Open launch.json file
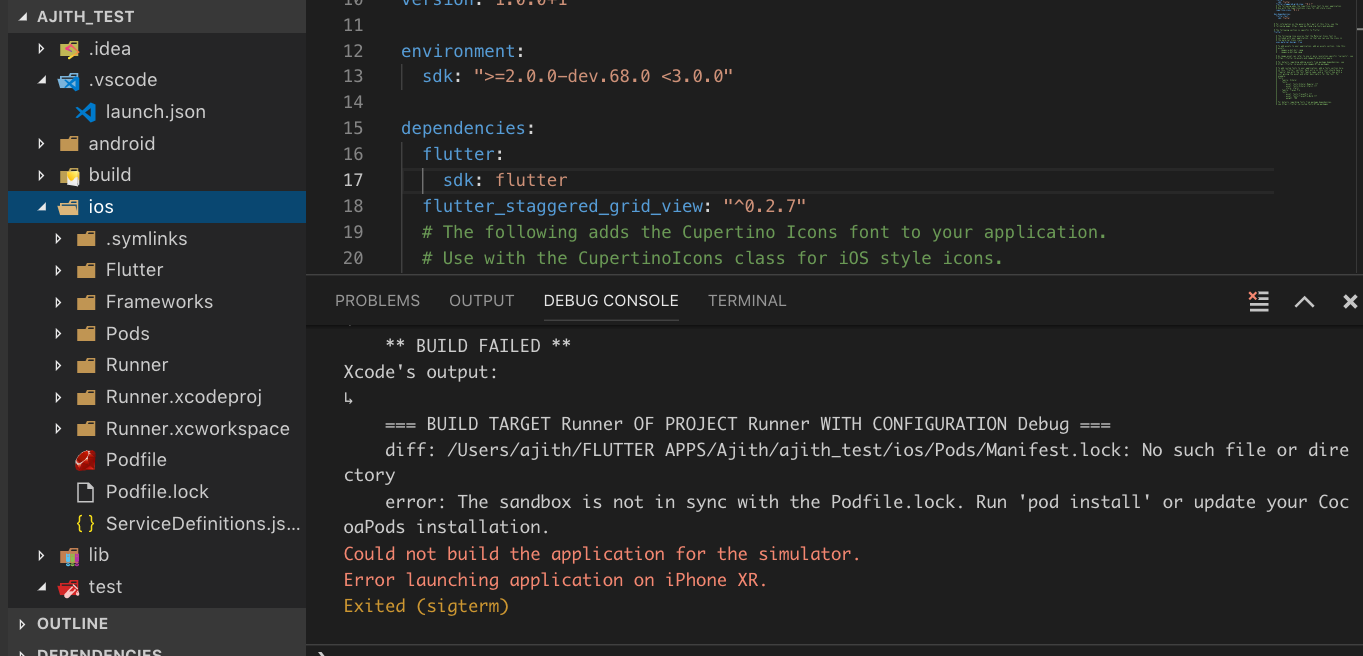This screenshot has width=1363, height=656. 156,112
